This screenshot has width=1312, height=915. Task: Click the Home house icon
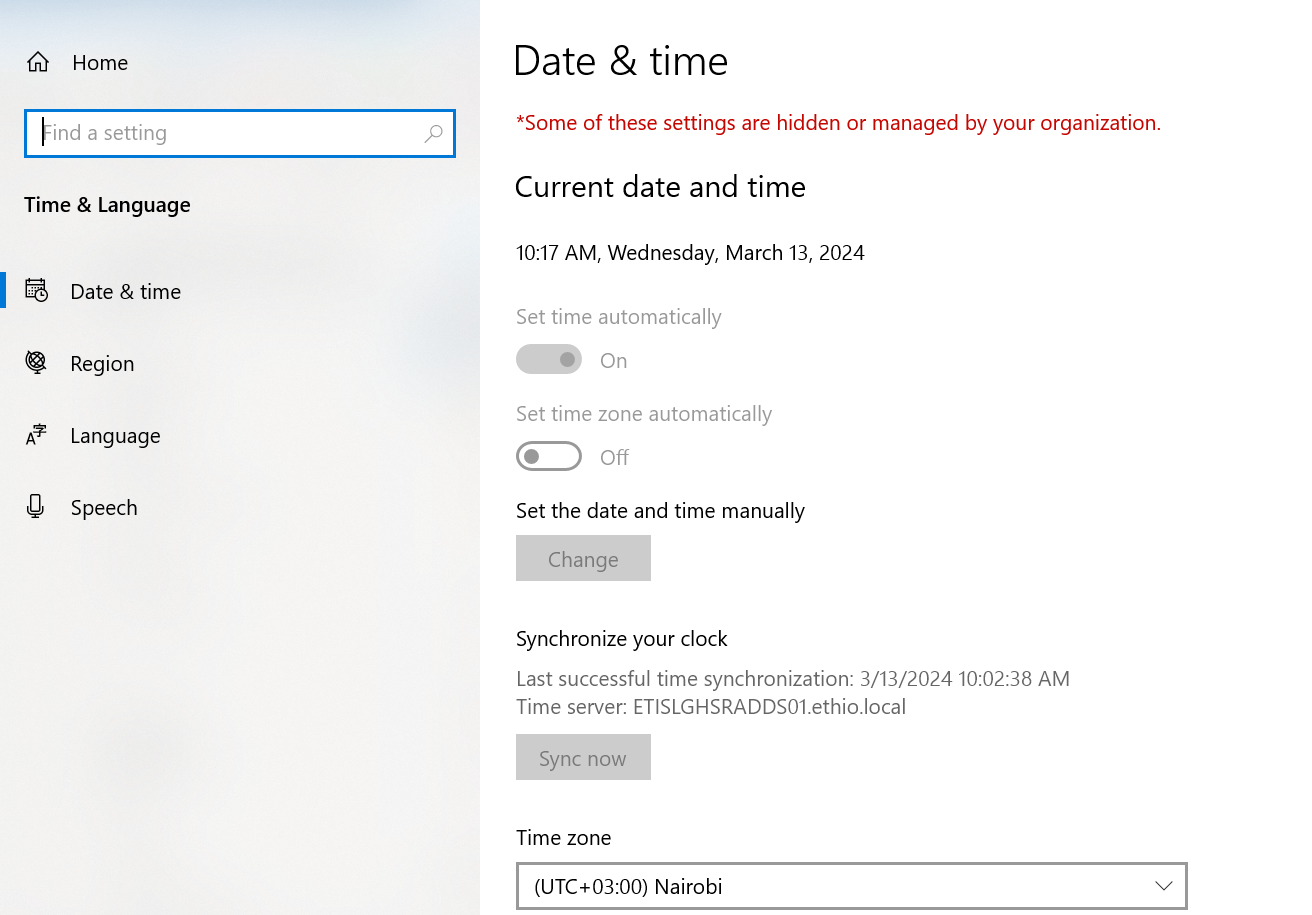point(38,62)
